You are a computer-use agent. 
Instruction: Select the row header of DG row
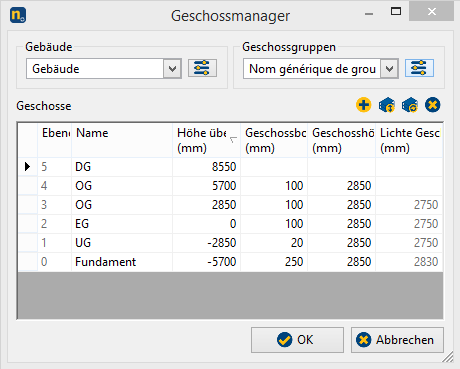(x=28, y=167)
